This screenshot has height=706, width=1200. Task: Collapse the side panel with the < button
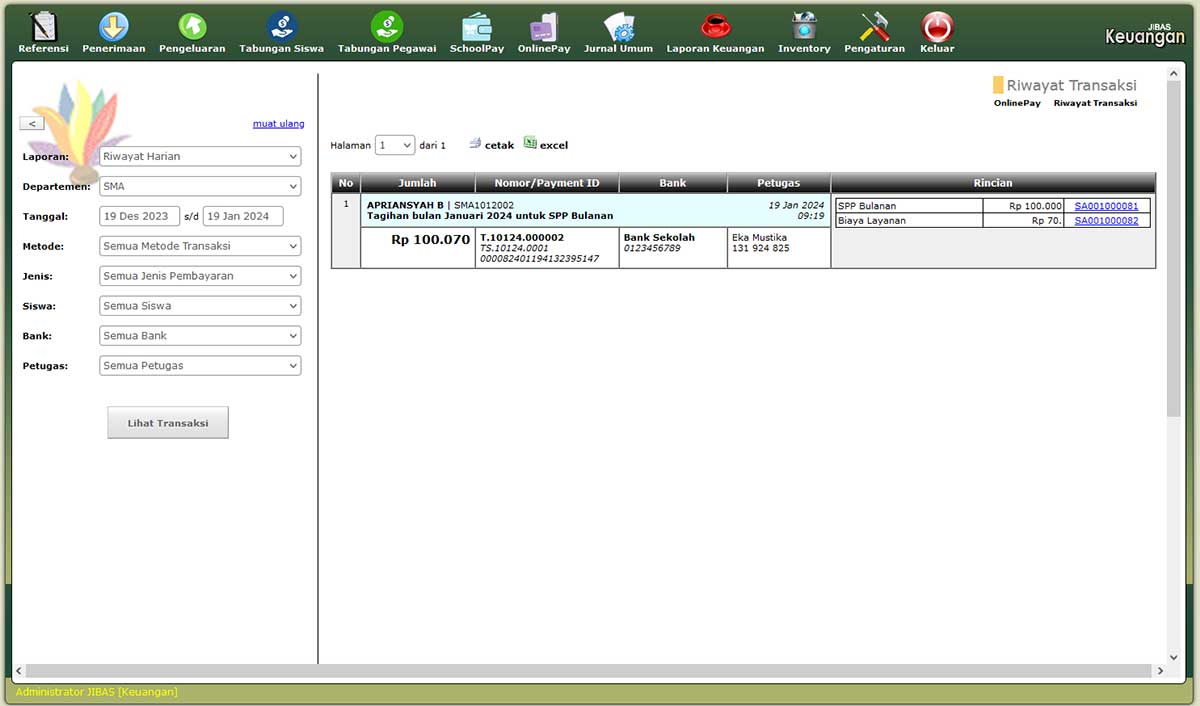[x=32, y=123]
